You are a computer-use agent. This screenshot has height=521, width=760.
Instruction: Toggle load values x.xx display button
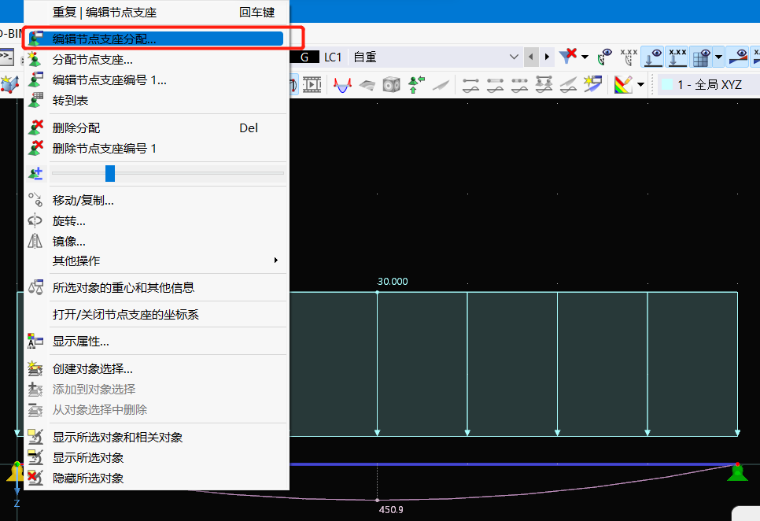677,57
